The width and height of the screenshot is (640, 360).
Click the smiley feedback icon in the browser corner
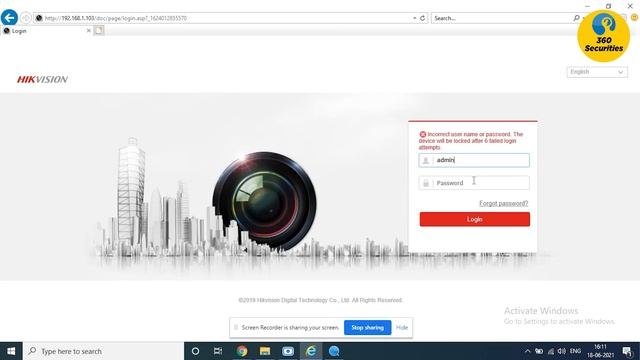[x=634, y=18]
